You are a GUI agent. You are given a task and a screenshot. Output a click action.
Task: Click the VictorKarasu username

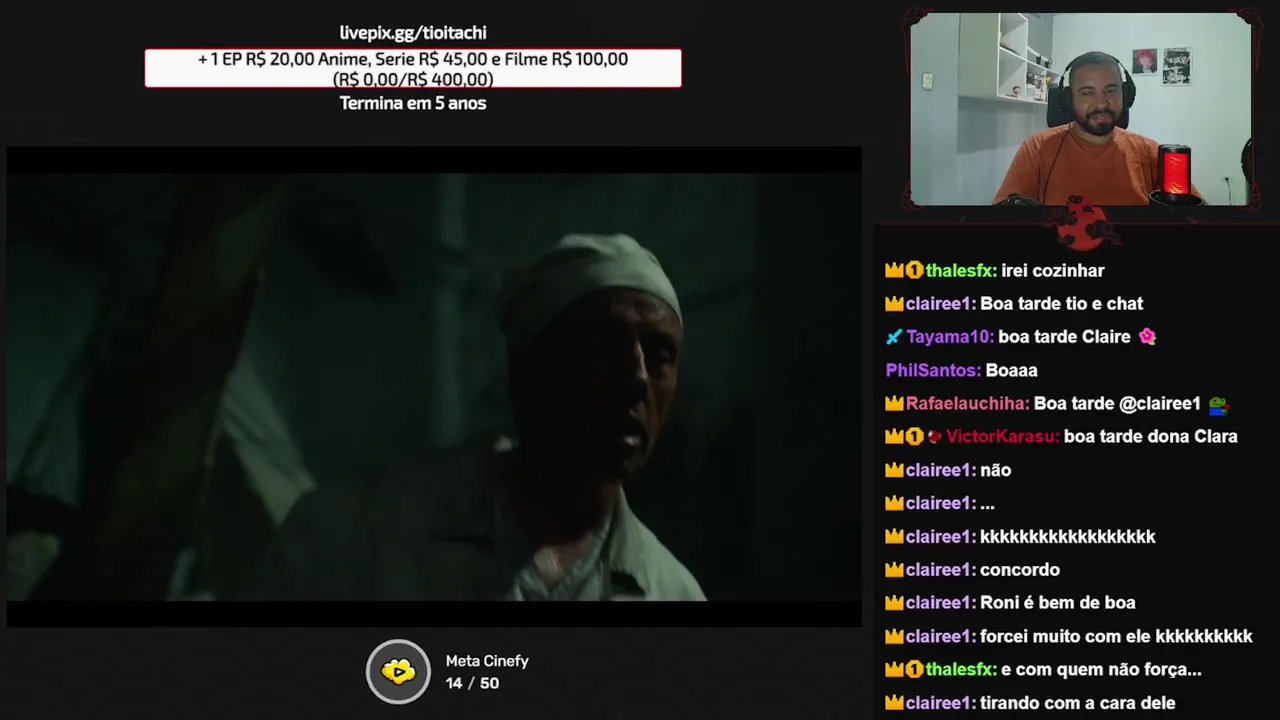coord(1003,437)
